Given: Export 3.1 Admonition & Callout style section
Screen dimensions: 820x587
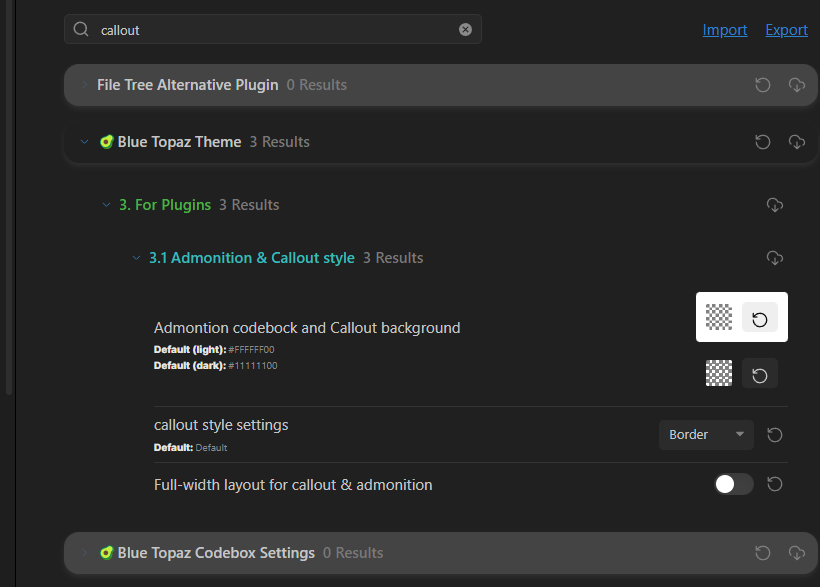Looking at the screenshot, I should coord(774,258).
